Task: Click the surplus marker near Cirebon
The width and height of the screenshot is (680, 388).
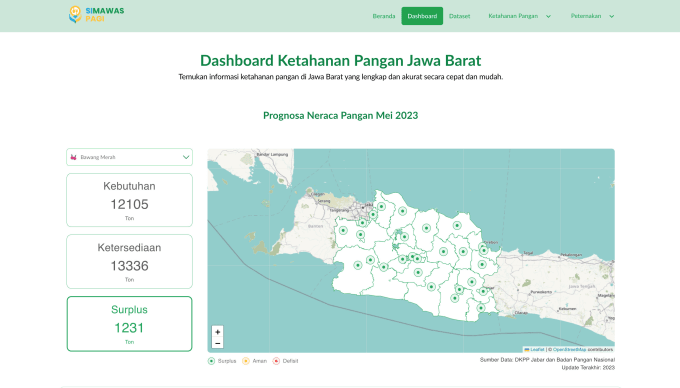Action: click(484, 250)
